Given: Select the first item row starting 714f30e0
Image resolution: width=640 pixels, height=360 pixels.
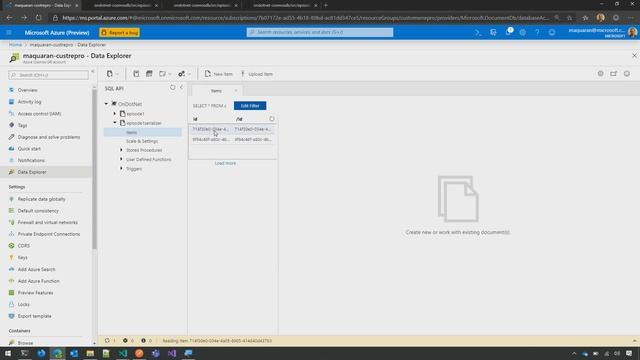Looking at the screenshot, I should [233, 129].
